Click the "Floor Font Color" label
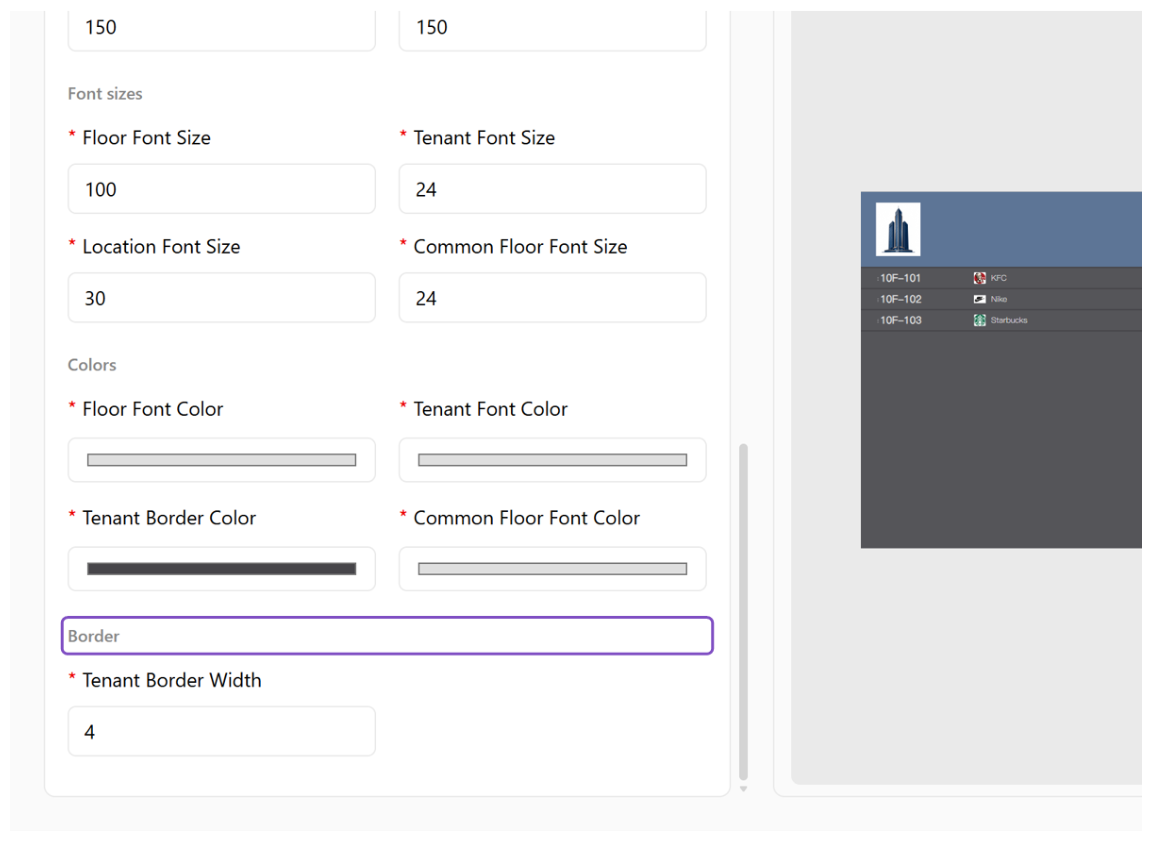The width and height of the screenshot is (1152, 841). [x=153, y=408]
